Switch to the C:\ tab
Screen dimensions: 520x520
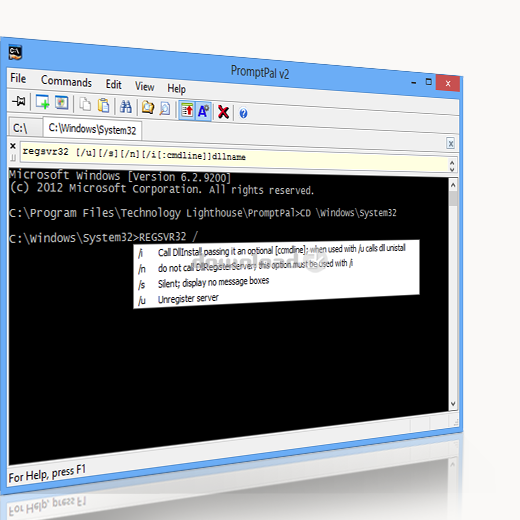(x=20, y=128)
